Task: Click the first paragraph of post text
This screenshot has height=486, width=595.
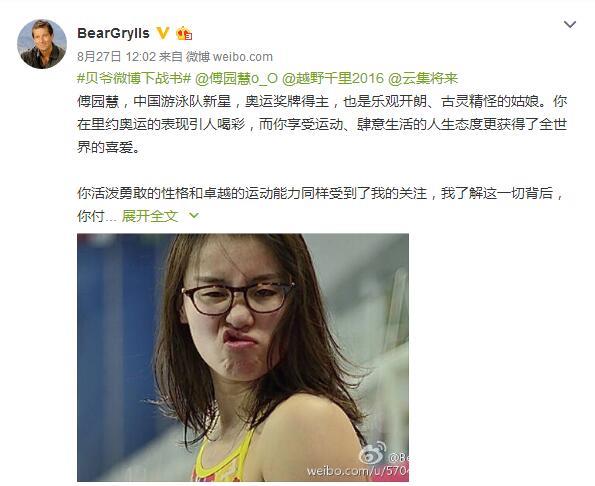Action: click(322, 124)
